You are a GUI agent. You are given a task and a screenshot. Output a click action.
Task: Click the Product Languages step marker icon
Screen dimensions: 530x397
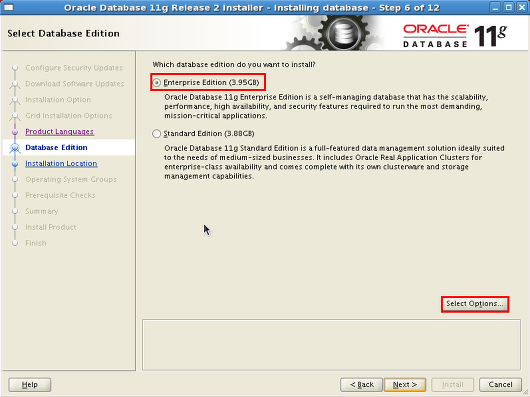coord(15,132)
